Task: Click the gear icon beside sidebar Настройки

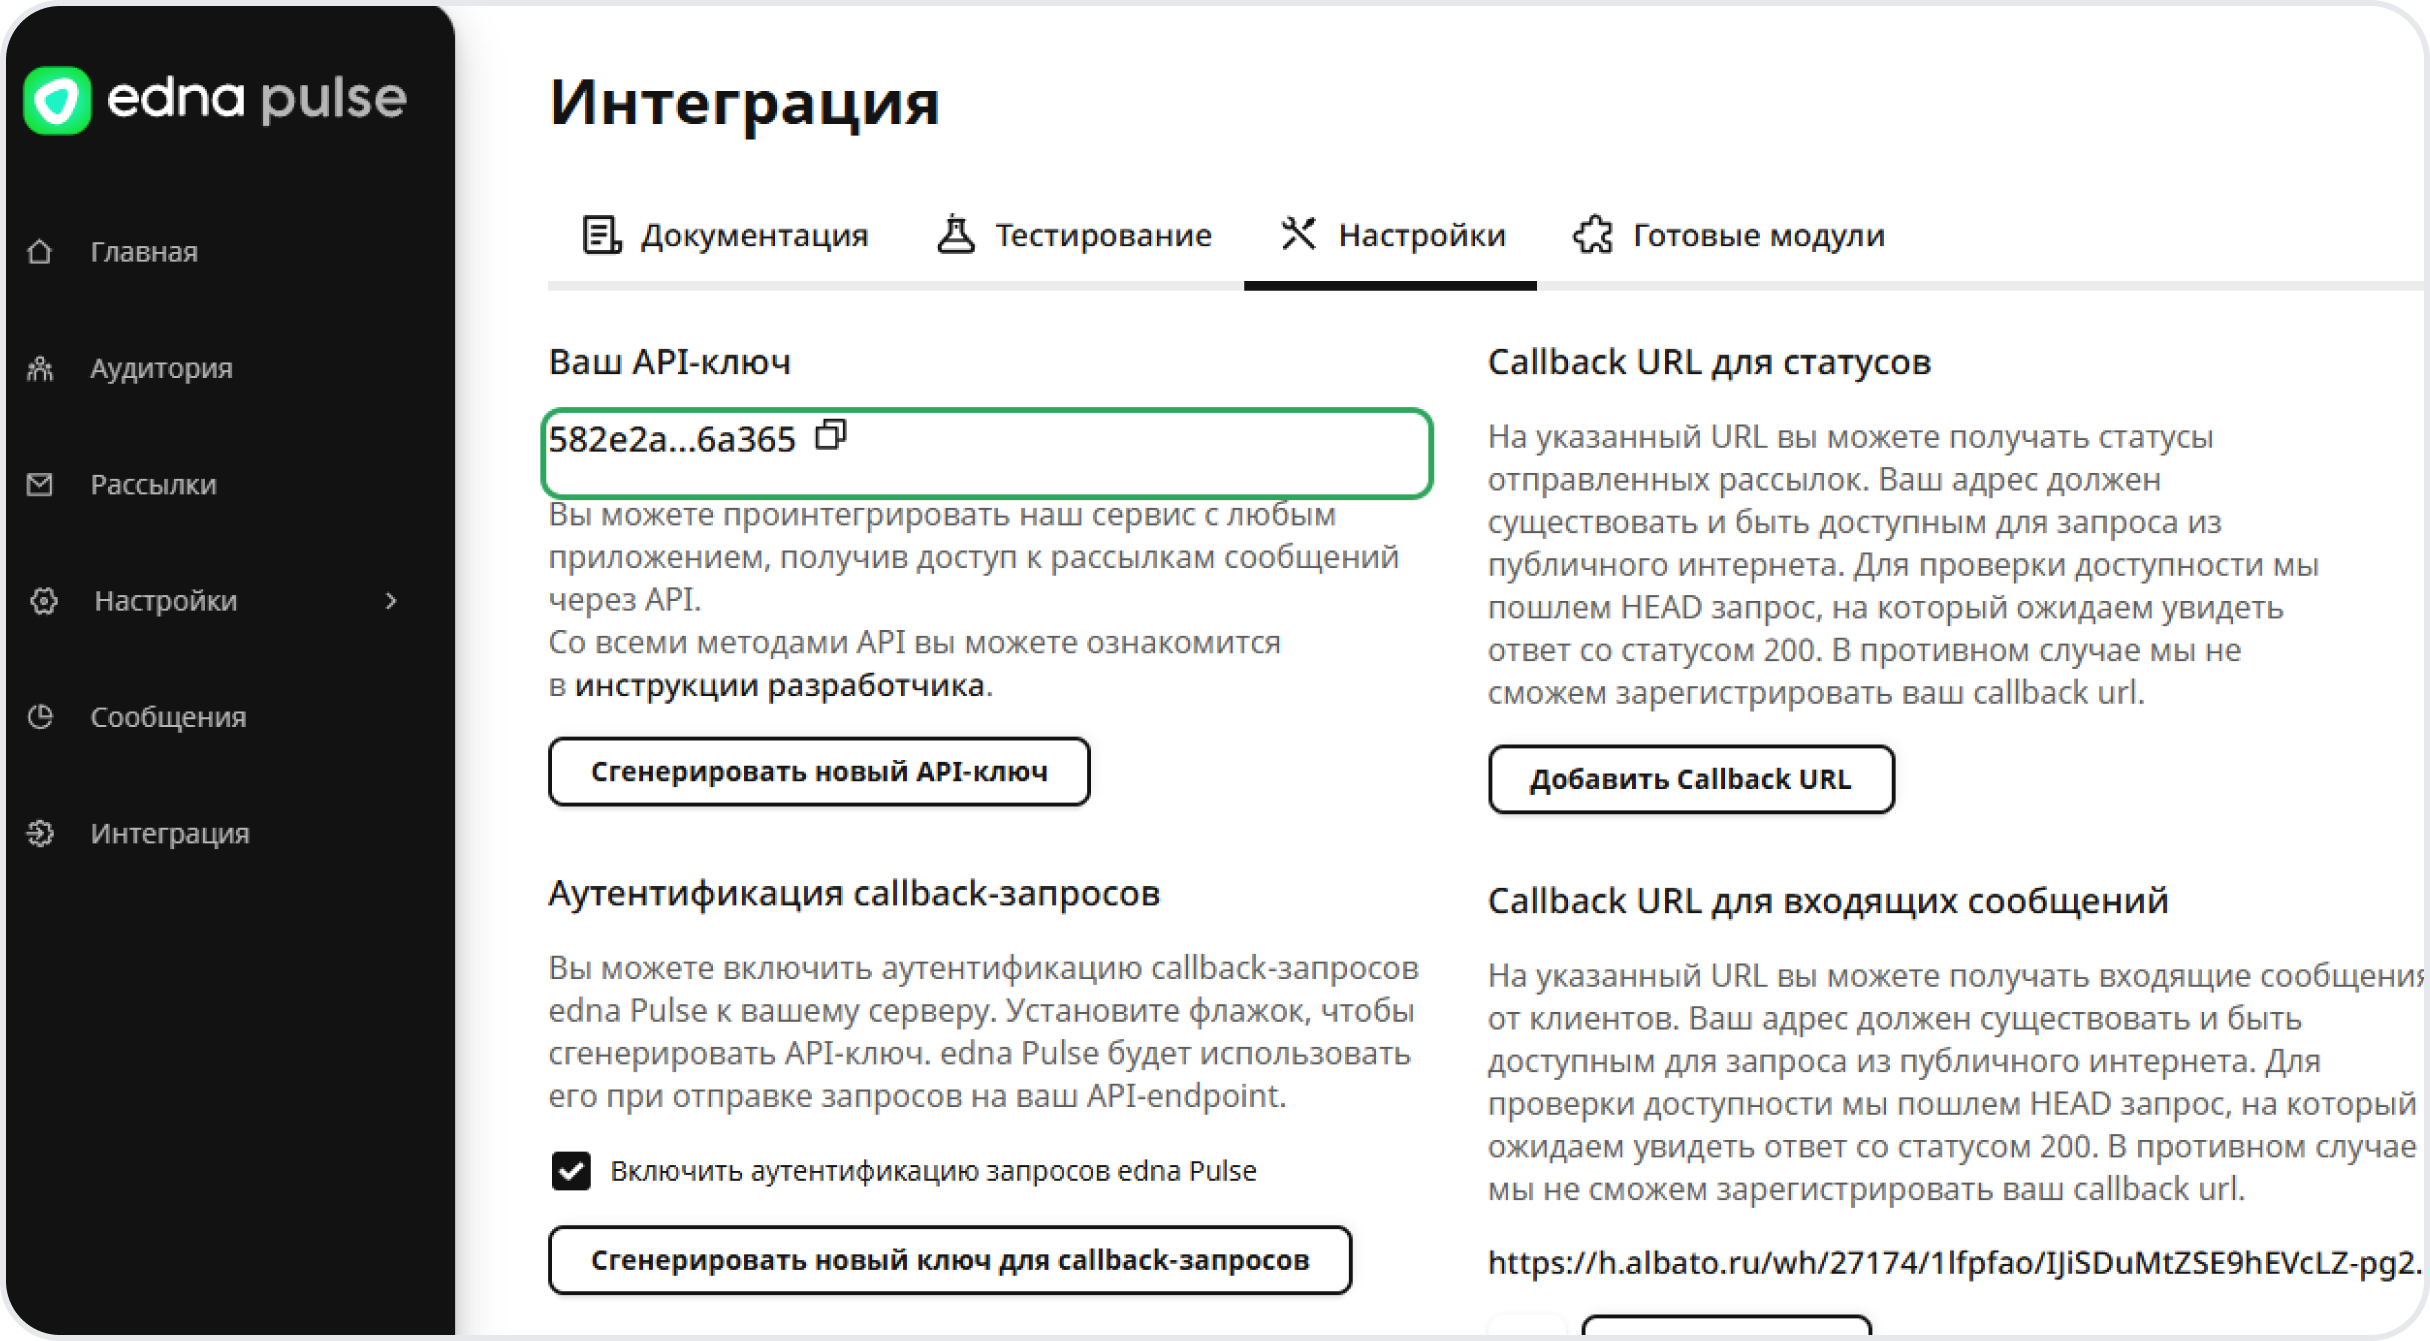Action: tap(43, 601)
